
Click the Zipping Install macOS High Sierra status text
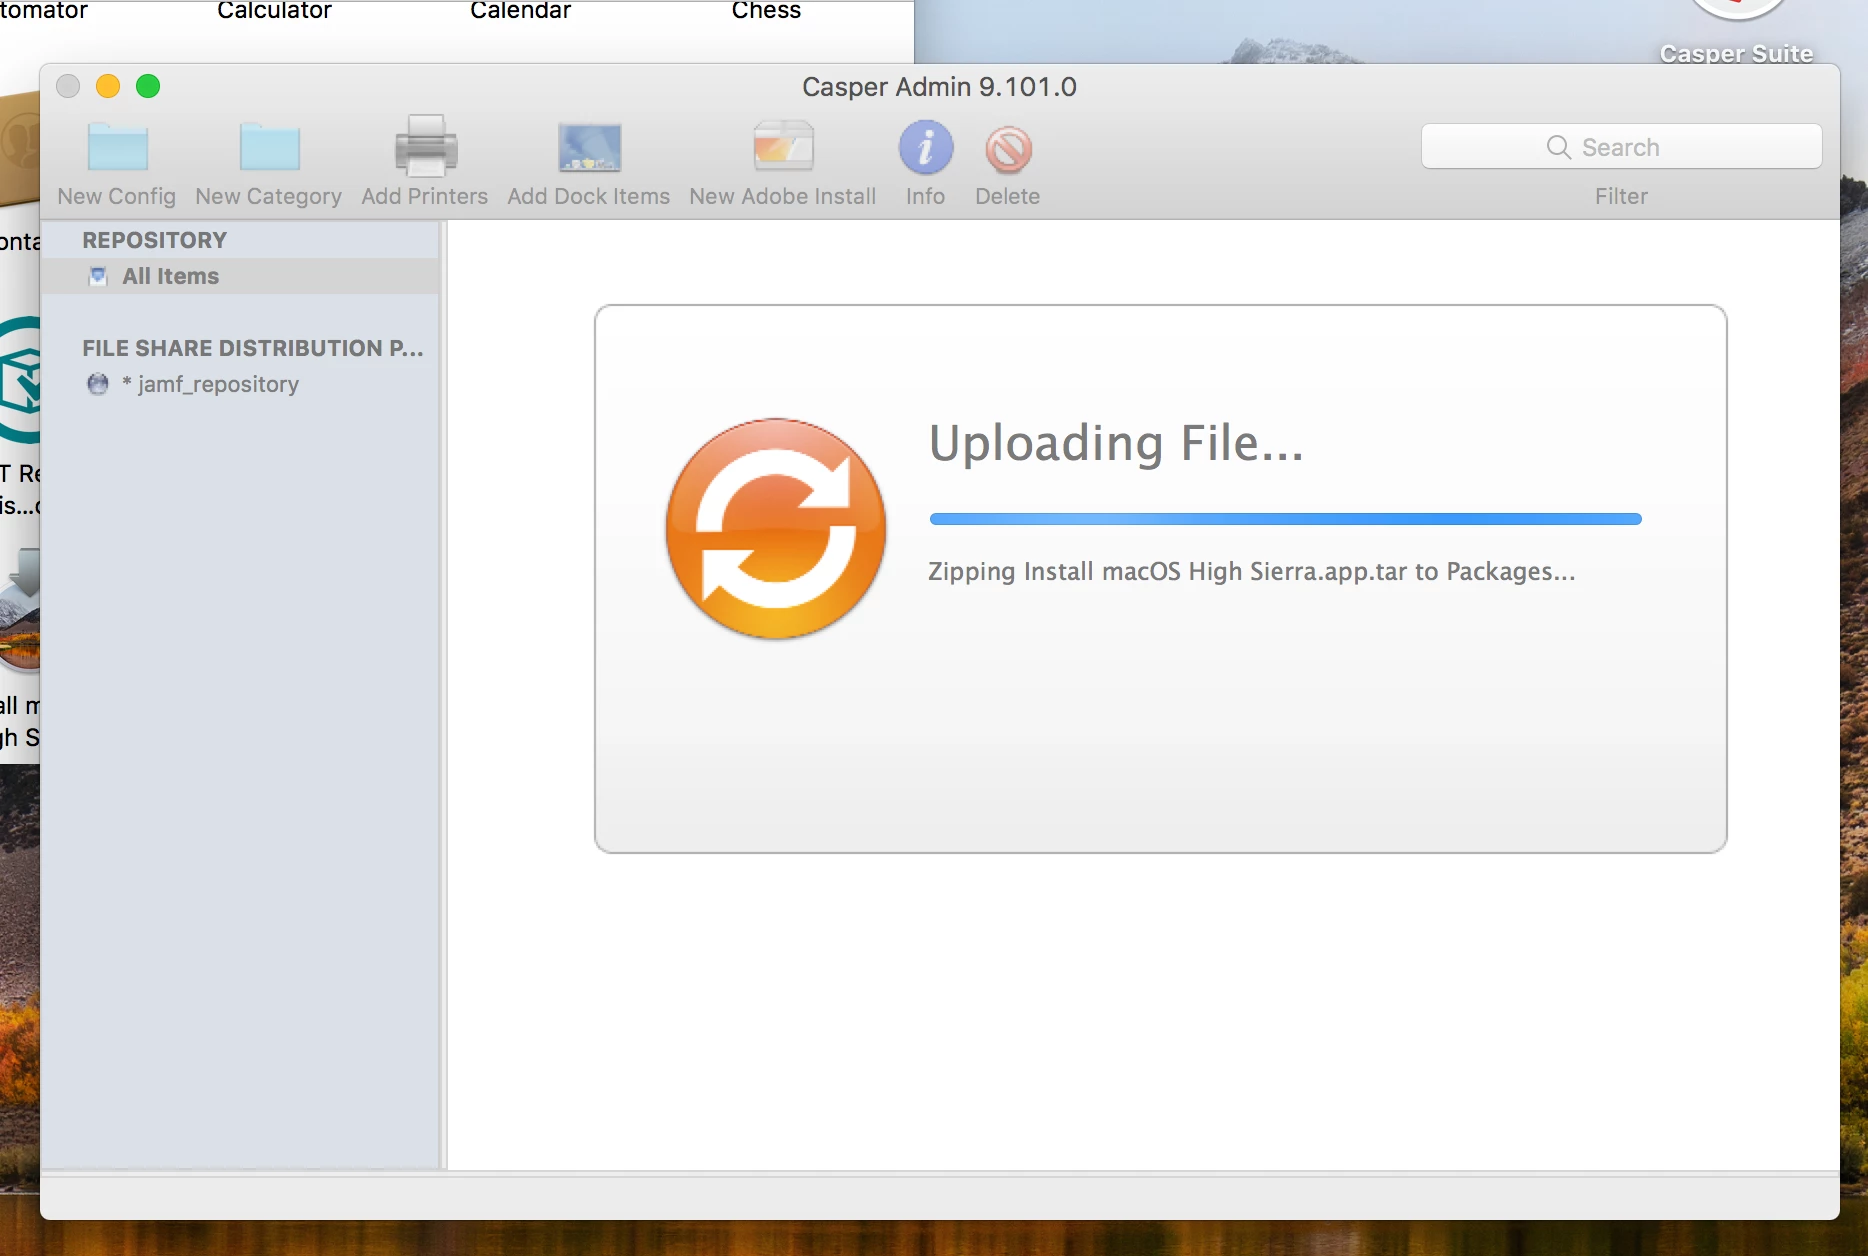1251,571
